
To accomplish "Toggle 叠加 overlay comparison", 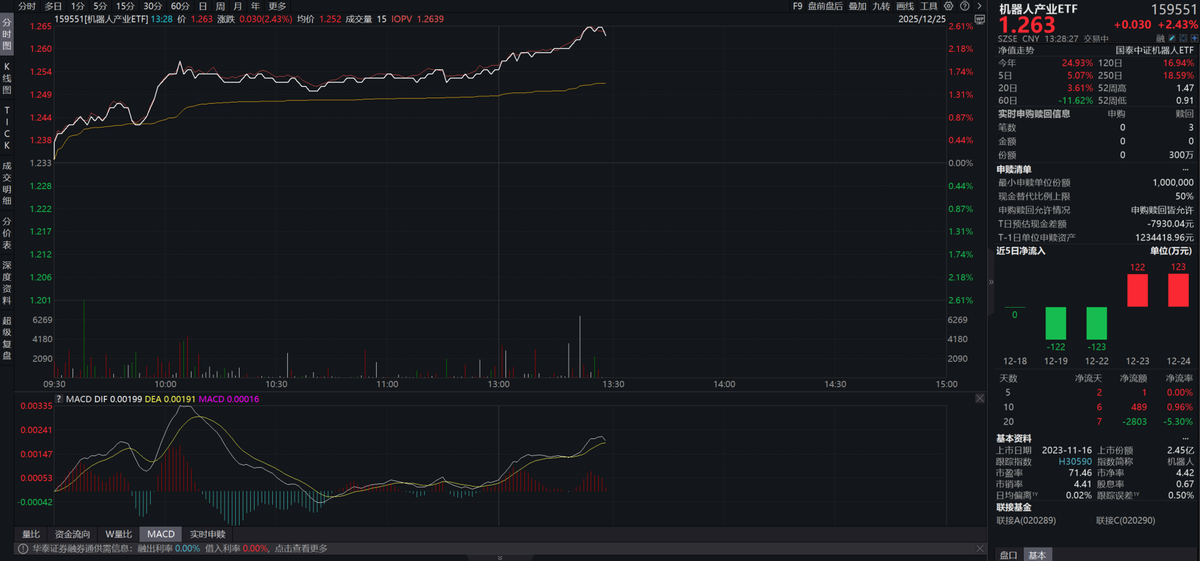I will pyautogui.click(x=857, y=6).
